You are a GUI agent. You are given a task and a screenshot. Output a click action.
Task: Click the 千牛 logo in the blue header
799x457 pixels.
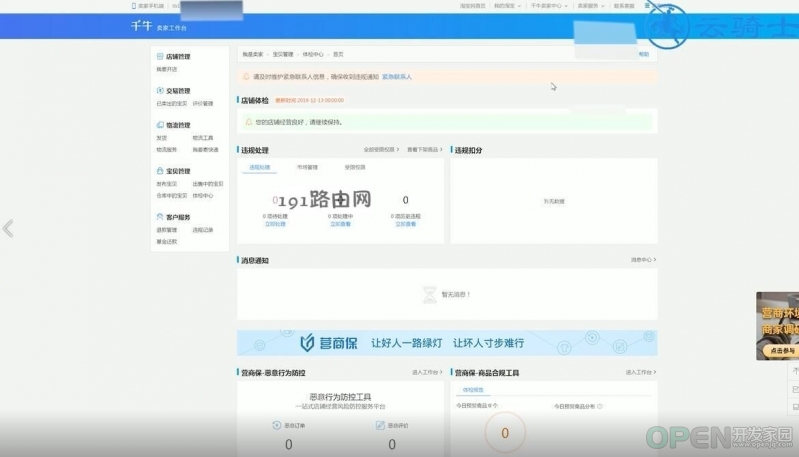click(x=142, y=25)
